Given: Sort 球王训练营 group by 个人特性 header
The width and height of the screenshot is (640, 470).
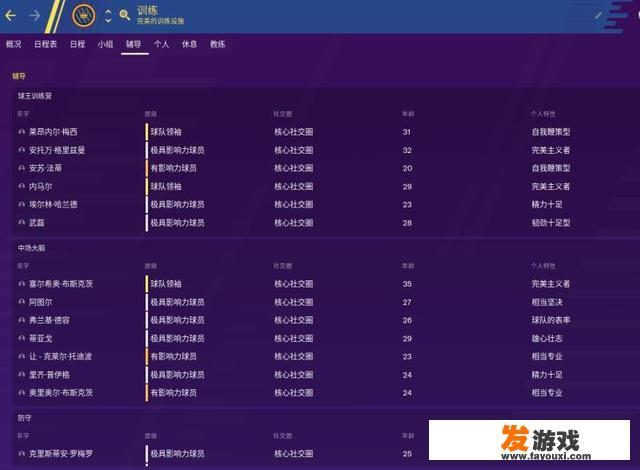Looking at the screenshot, I should pos(543,114).
